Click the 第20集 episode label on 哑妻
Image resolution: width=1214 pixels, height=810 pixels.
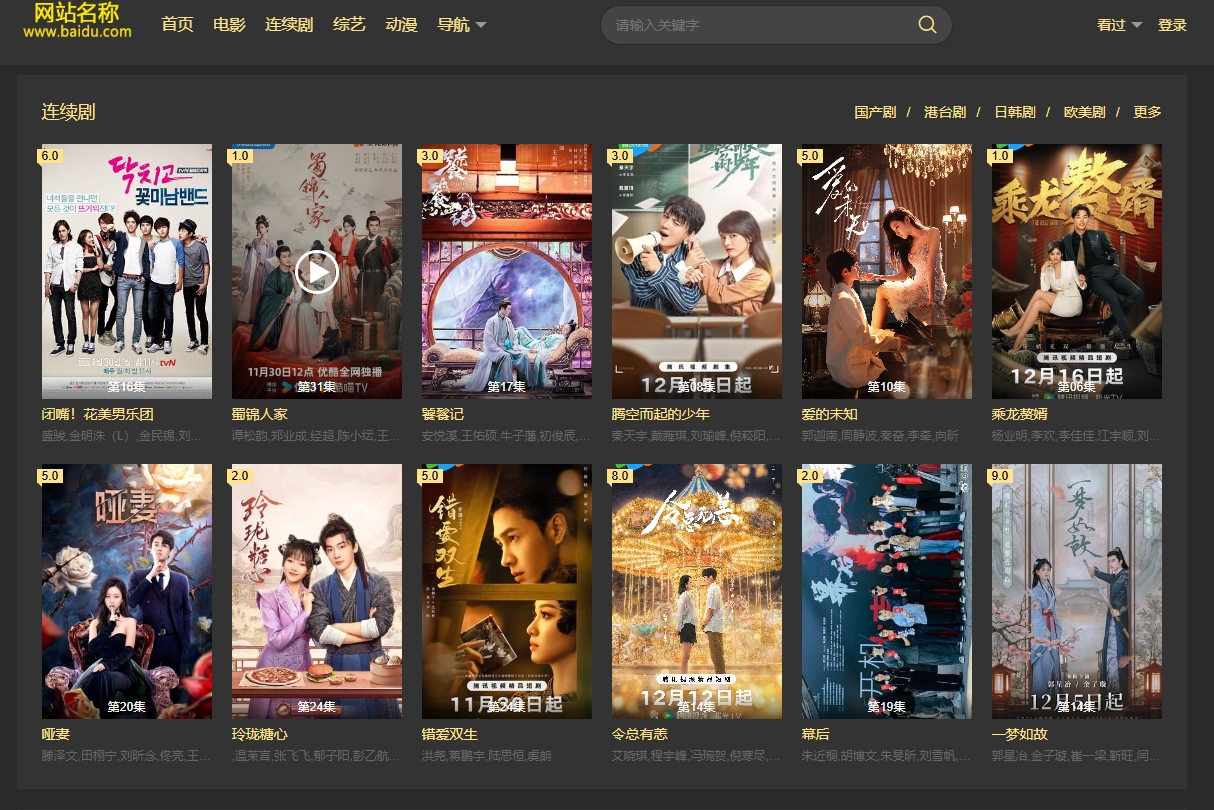pos(127,707)
